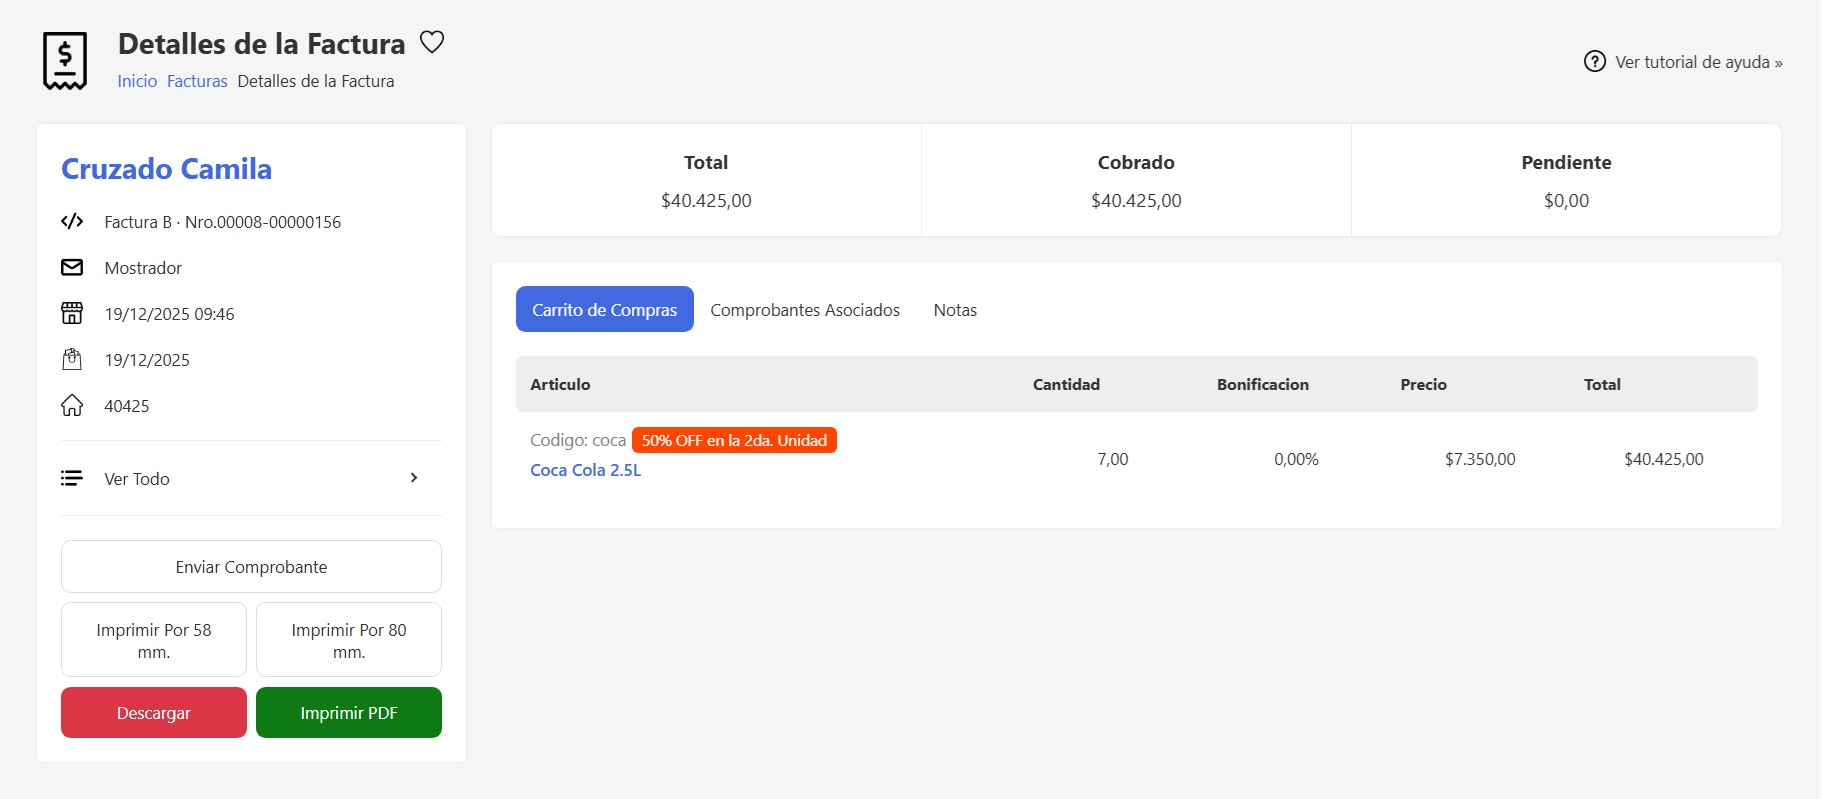Click Imprimir Por 80 mm. button

click(x=349, y=640)
